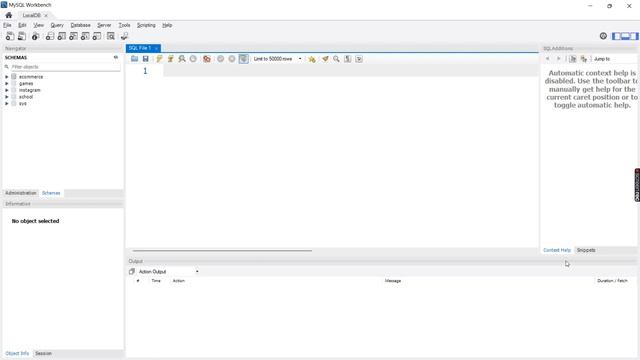Create a new stored procedure via toolbar icon

[x=85, y=36]
